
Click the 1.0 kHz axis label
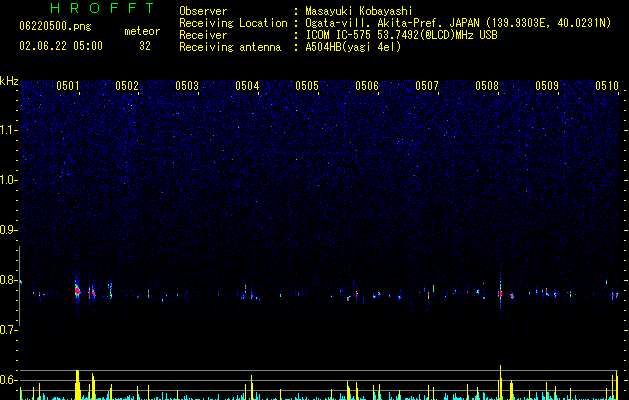coord(9,180)
